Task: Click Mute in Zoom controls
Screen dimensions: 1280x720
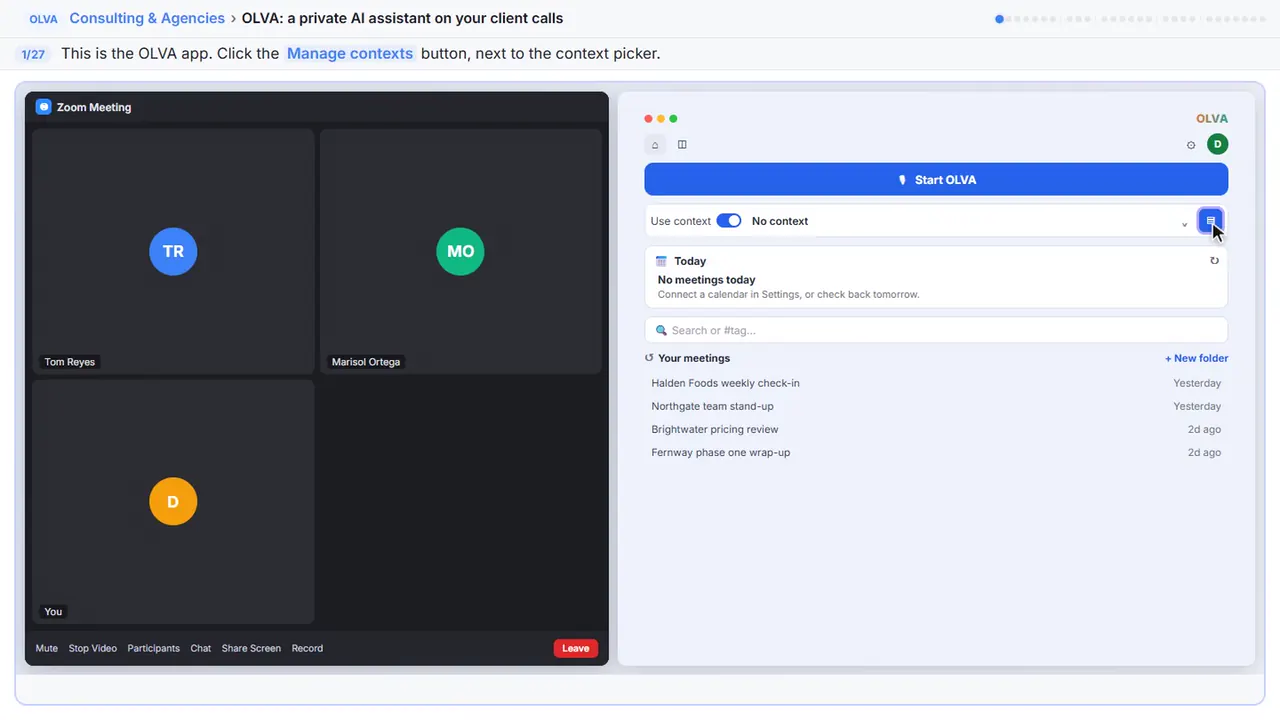Action: [x=47, y=648]
